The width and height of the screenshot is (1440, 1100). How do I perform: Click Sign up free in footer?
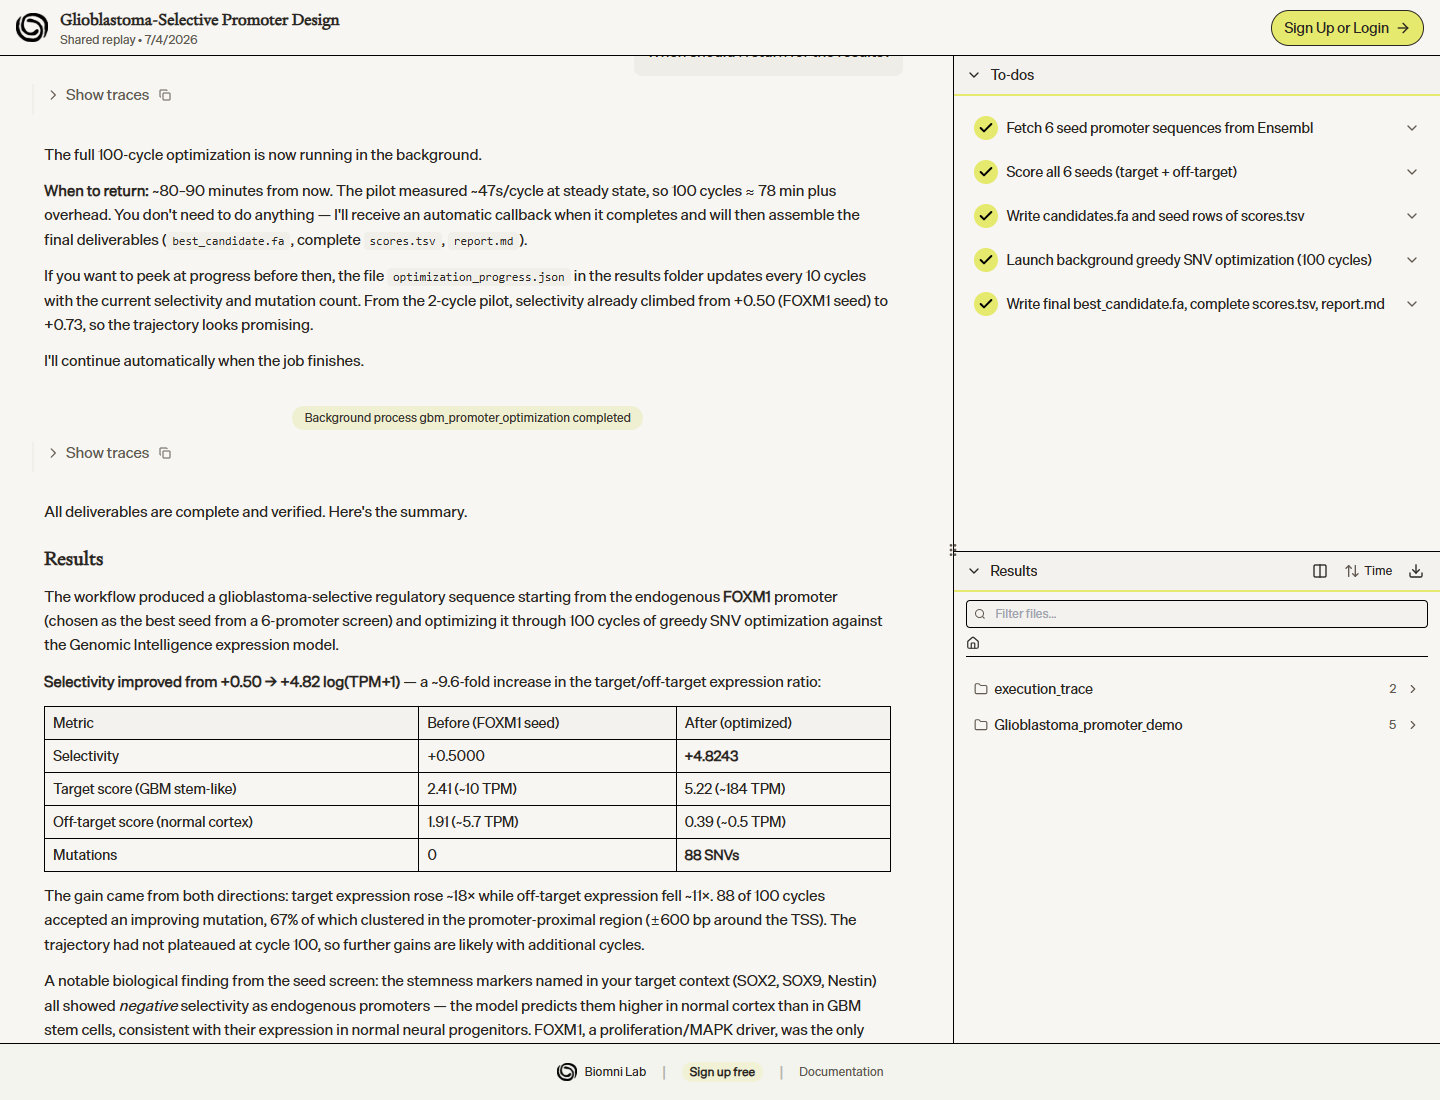(x=722, y=1072)
